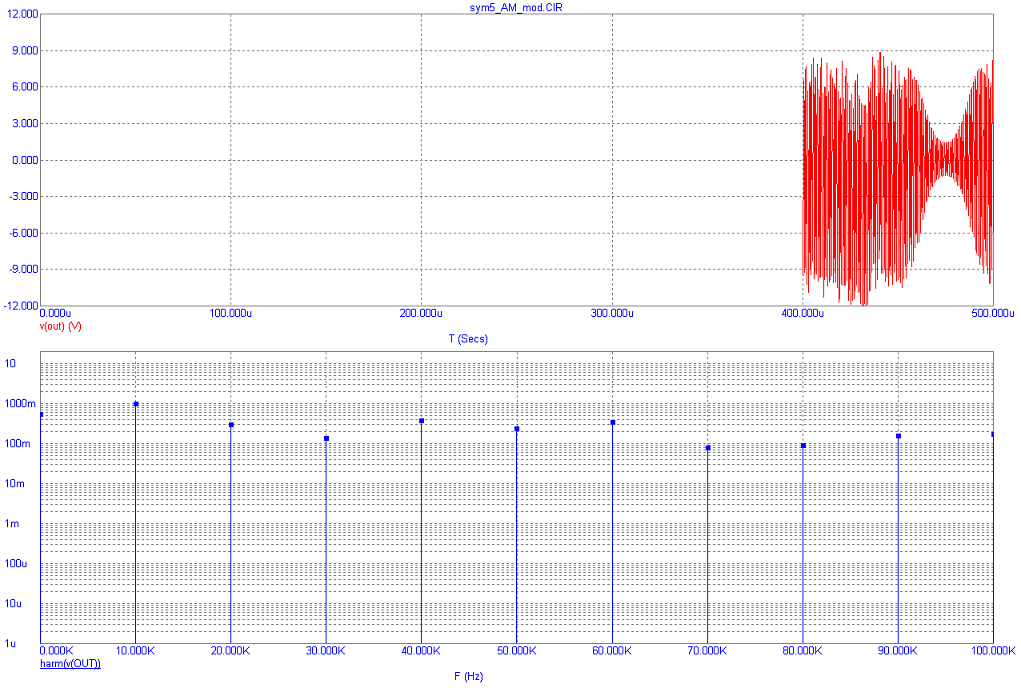The width and height of the screenshot is (1021, 688).
Task: Click the 0.000K frequency axis label
Action: [57, 650]
